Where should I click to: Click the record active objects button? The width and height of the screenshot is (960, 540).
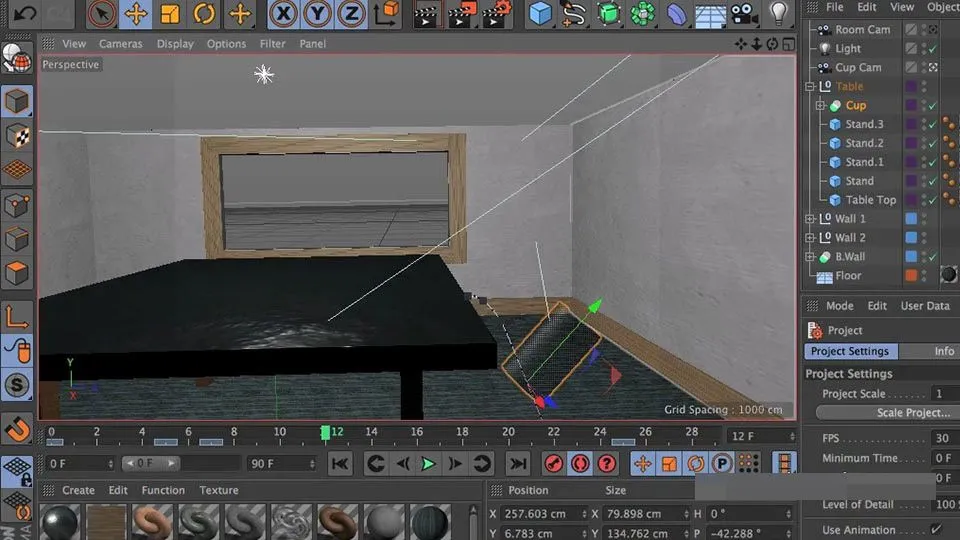(x=553, y=464)
